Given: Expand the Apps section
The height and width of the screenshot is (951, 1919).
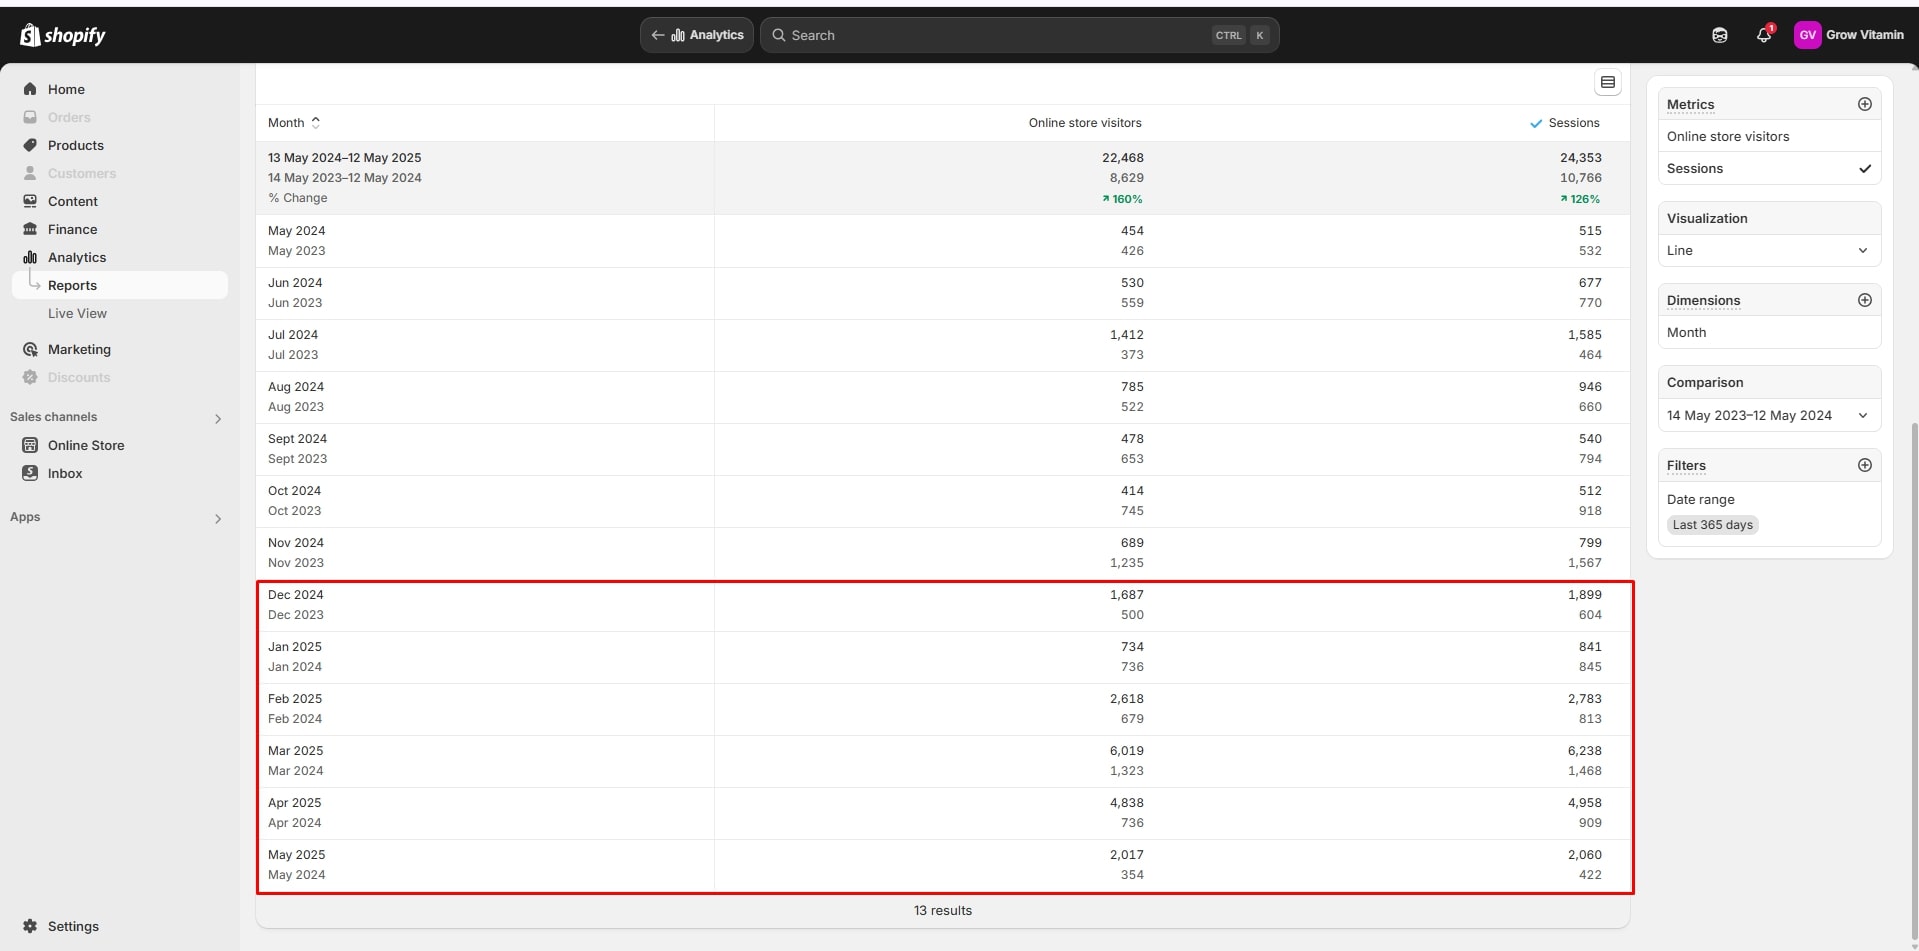Looking at the screenshot, I should tap(217, 518).
